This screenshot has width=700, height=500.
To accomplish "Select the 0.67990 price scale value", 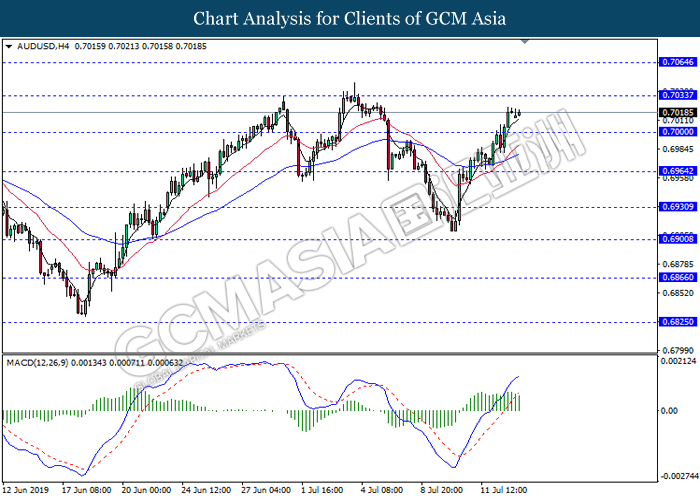I will point(678,350).
